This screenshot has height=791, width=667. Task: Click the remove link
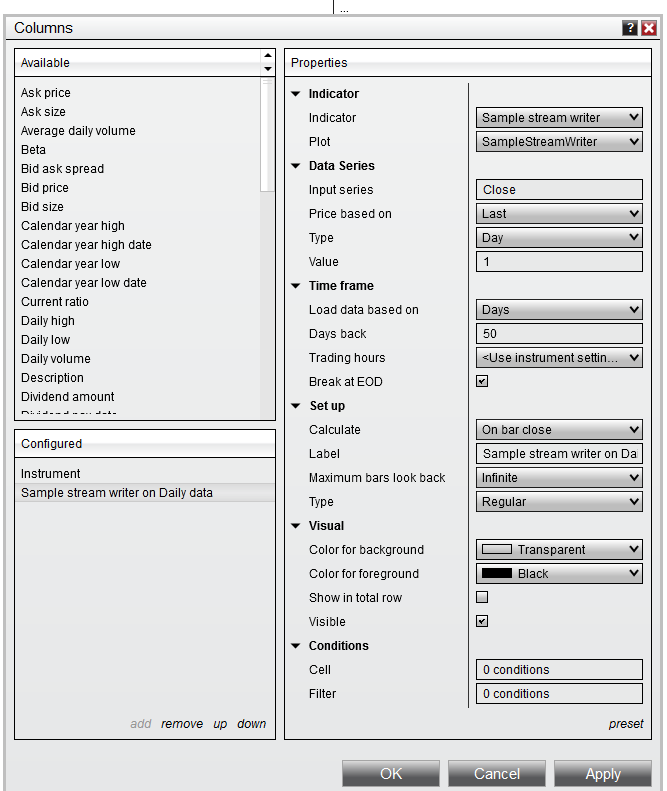pos(182,724)
